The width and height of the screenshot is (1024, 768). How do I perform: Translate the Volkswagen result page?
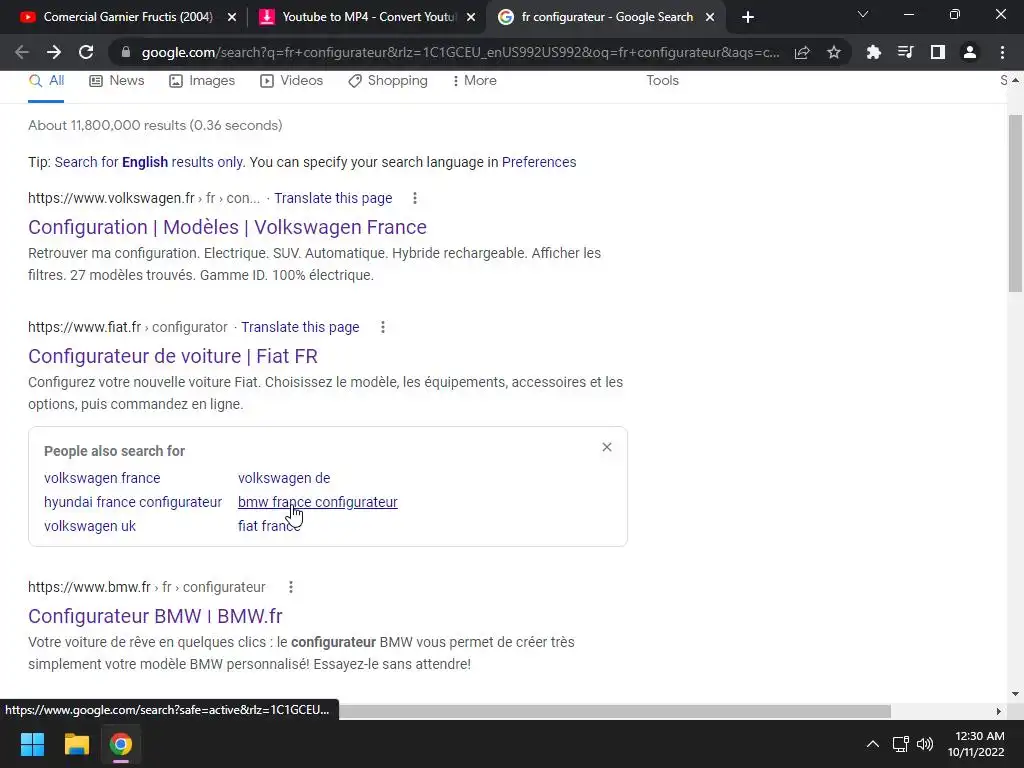[333, 199]
